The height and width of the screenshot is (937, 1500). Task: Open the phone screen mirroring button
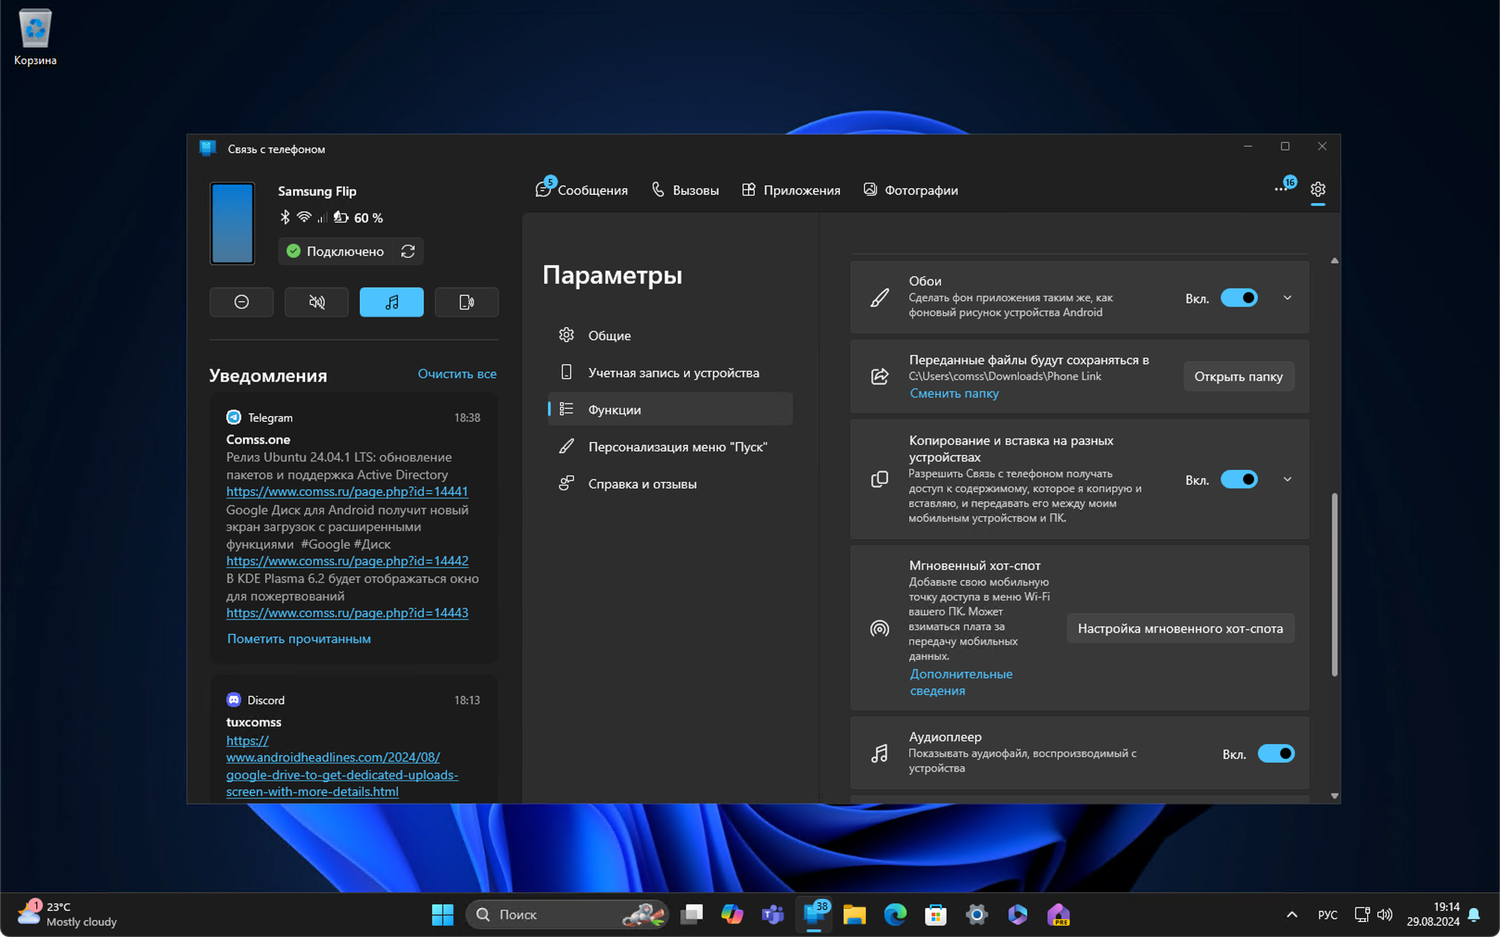click(x=466, y=302)
